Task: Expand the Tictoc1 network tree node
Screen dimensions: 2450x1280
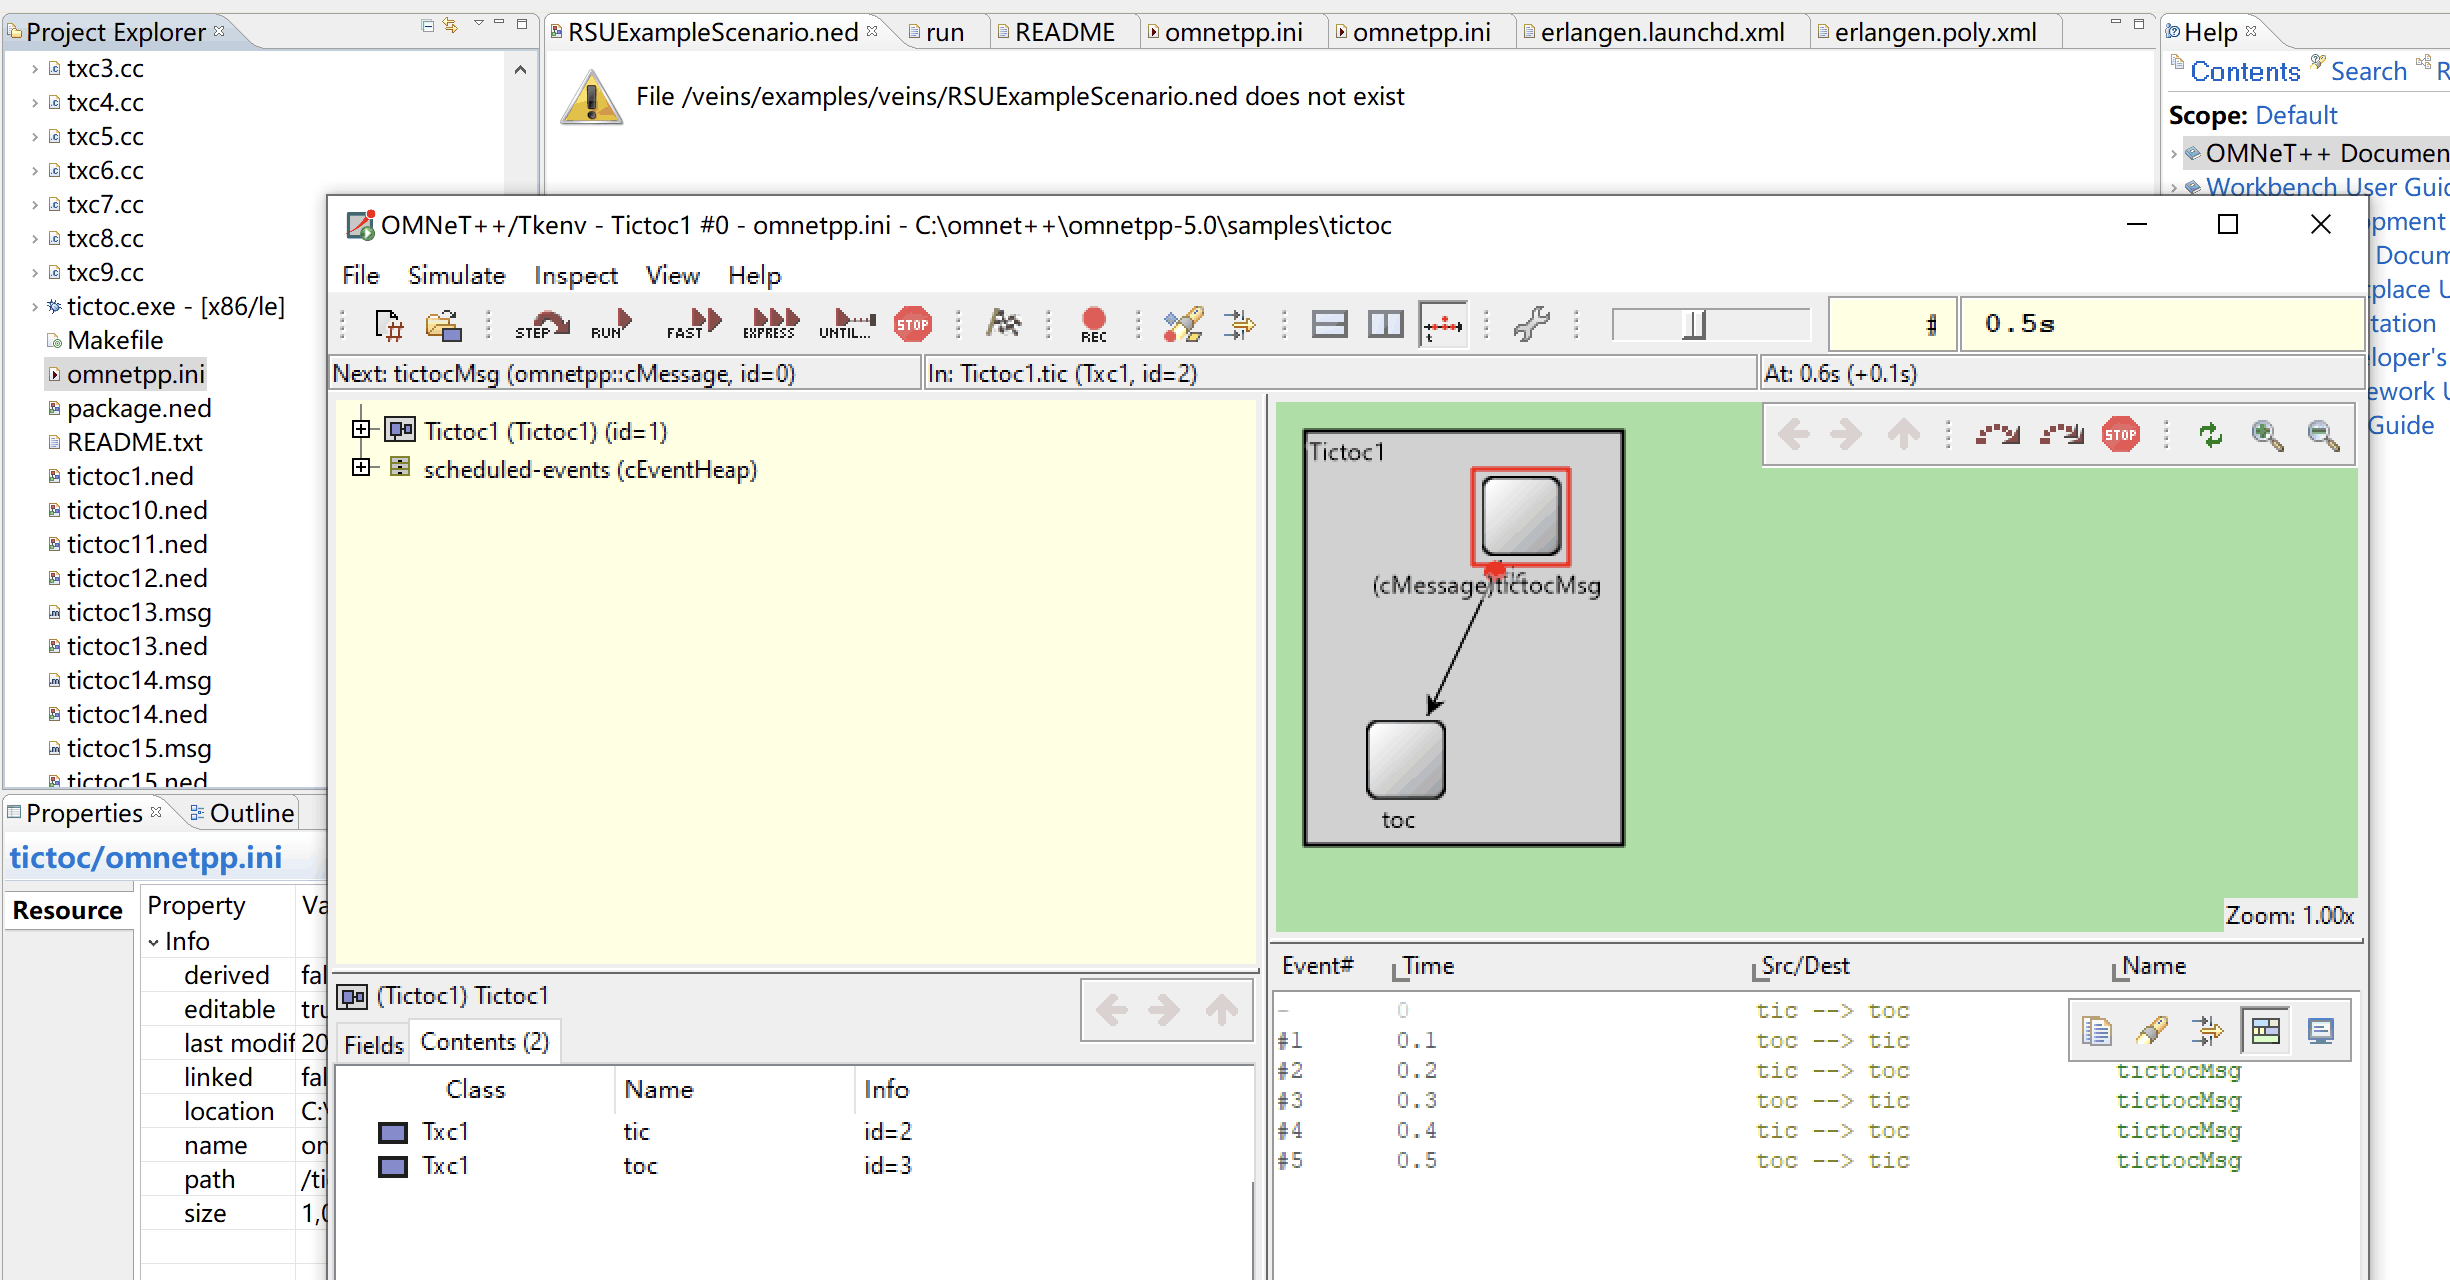Action: pos(361,430)
